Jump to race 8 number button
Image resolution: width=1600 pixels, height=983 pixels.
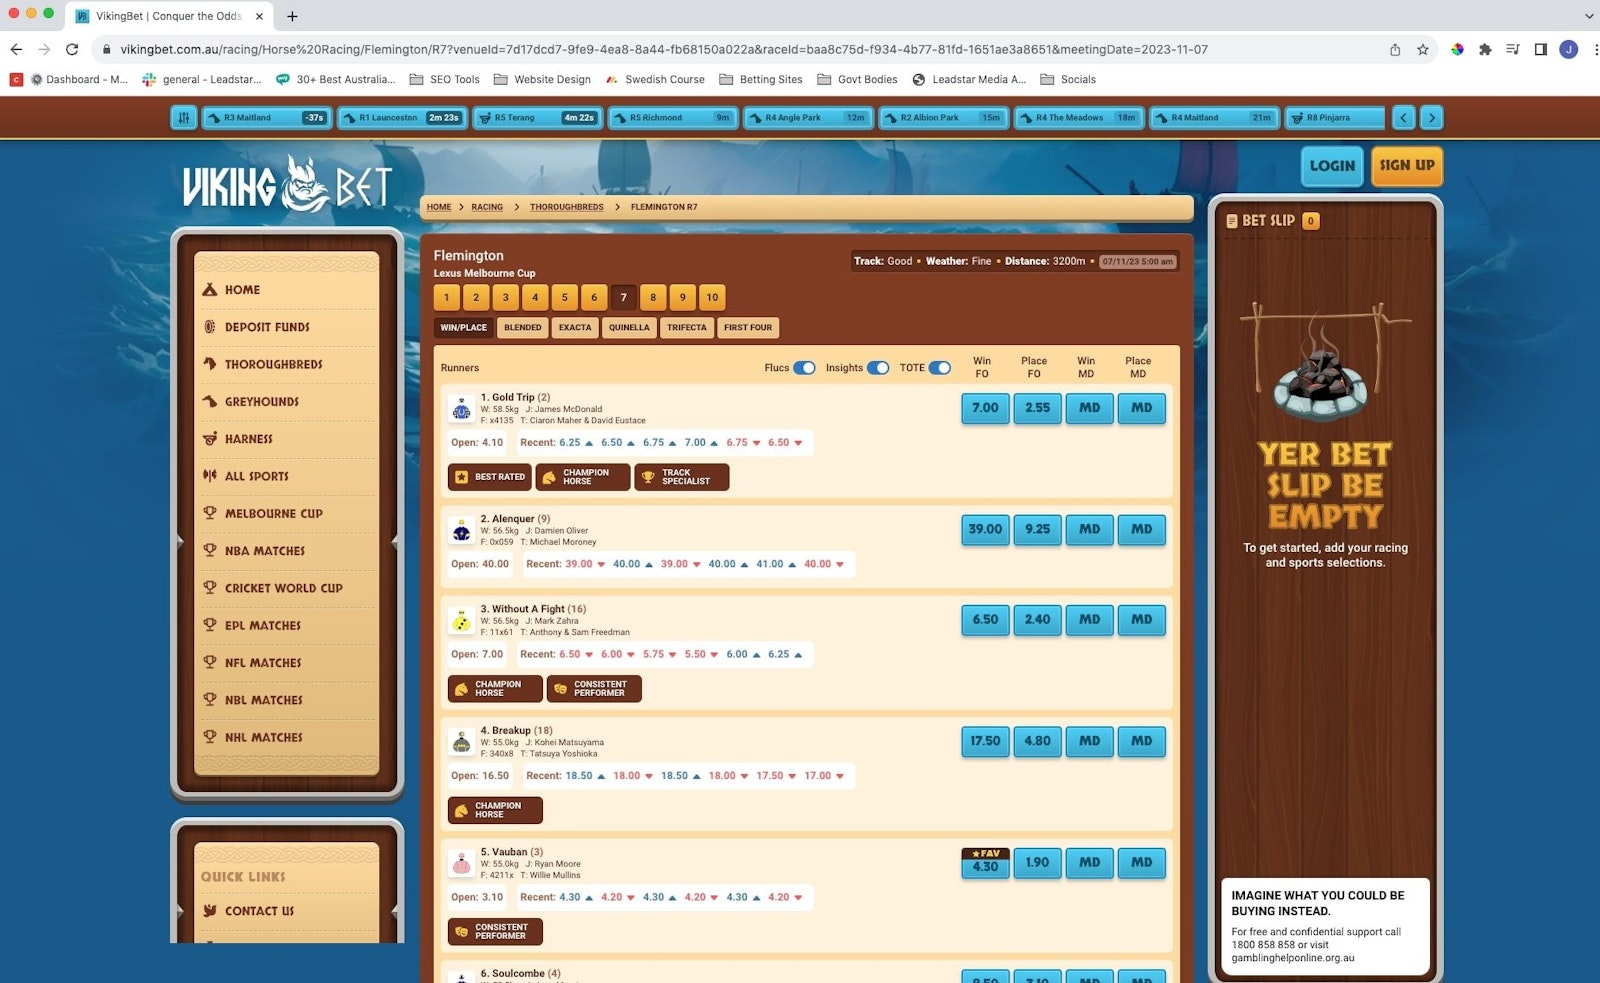tap(653, 297)
